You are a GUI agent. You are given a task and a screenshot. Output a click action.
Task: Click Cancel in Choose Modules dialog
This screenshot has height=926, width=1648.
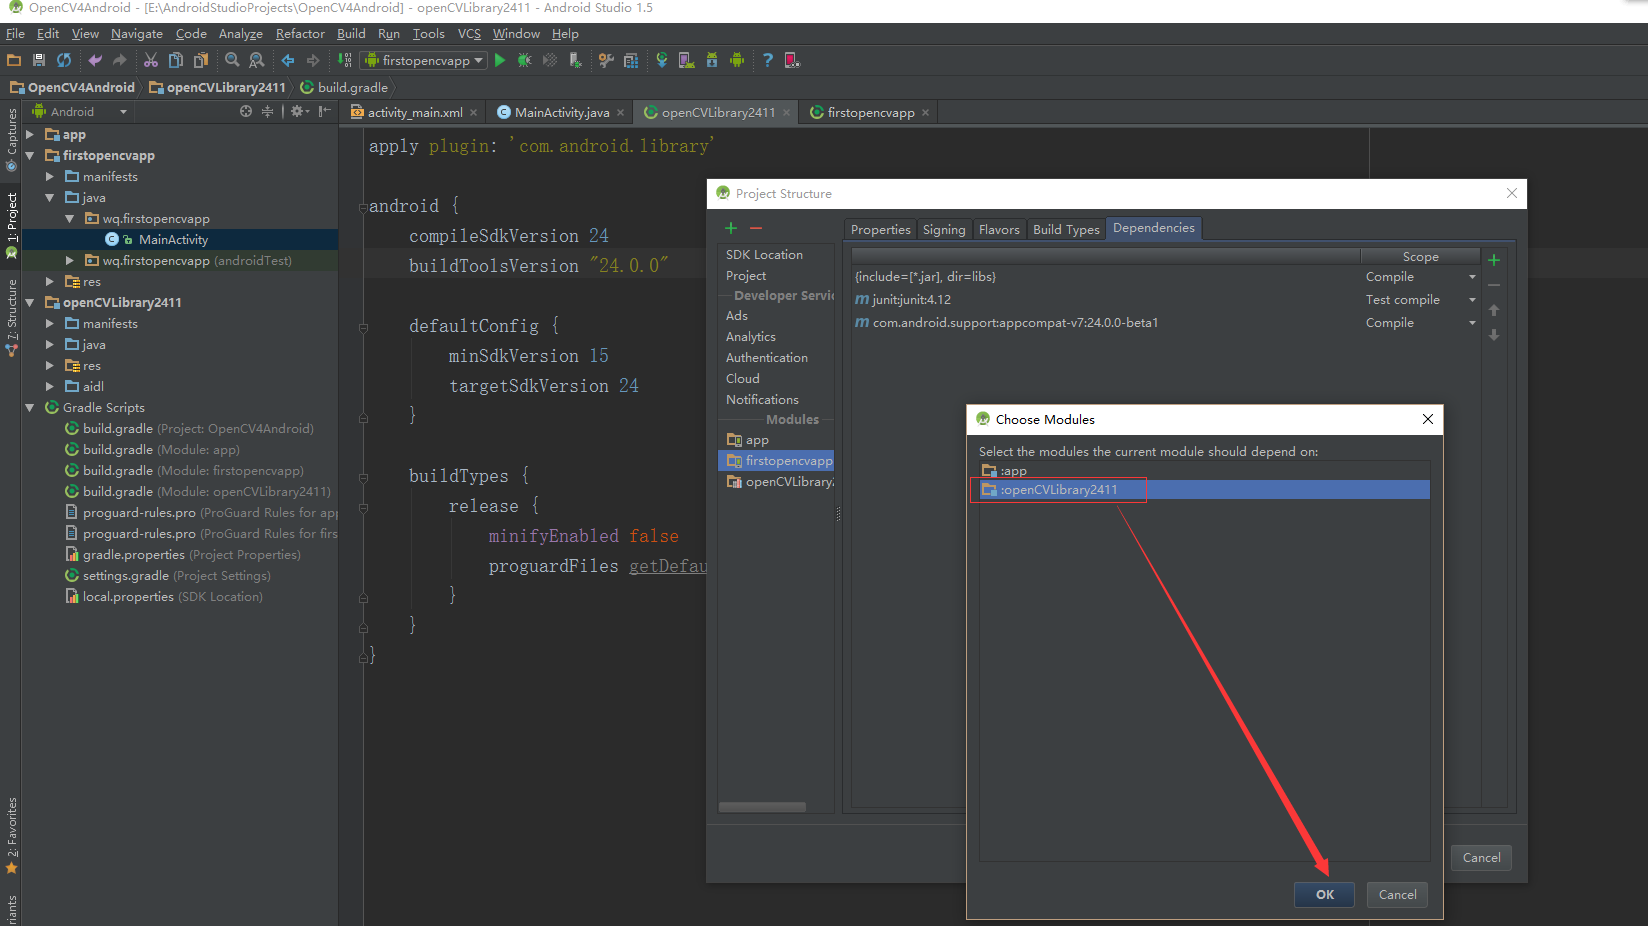(1397, 895)
